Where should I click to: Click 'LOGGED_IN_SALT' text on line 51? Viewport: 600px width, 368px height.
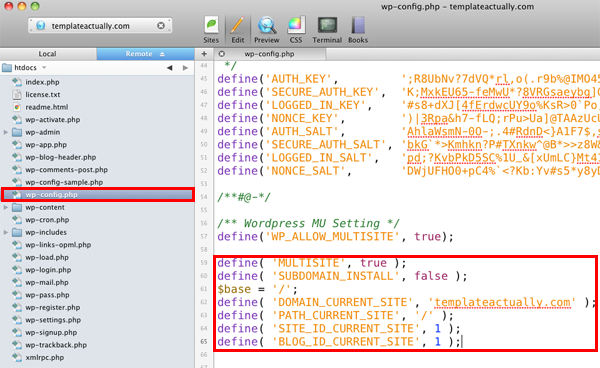pos(318,158)
